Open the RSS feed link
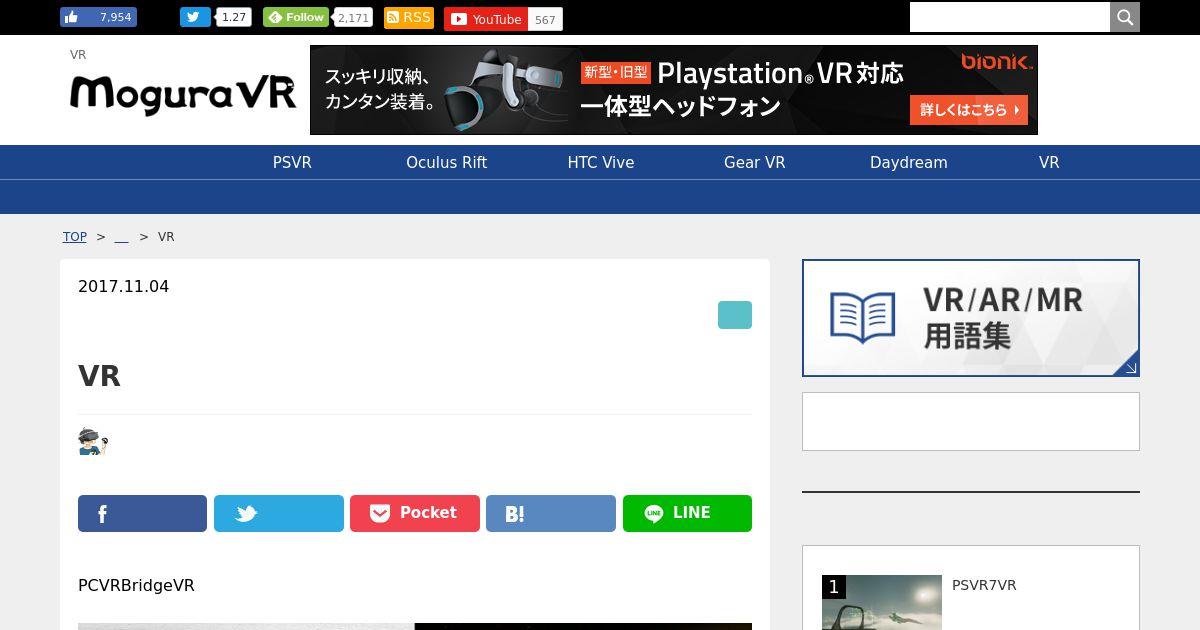This screenshot has width=1200, height=630. (409, 18)
